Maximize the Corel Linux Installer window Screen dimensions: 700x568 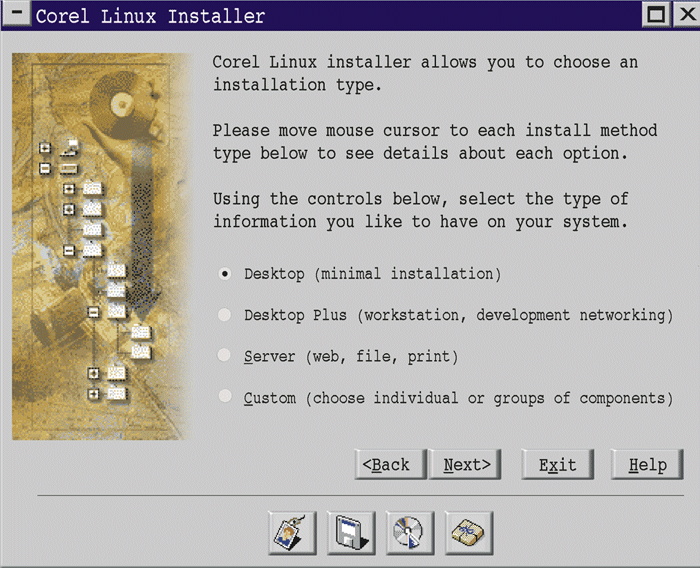656,14
